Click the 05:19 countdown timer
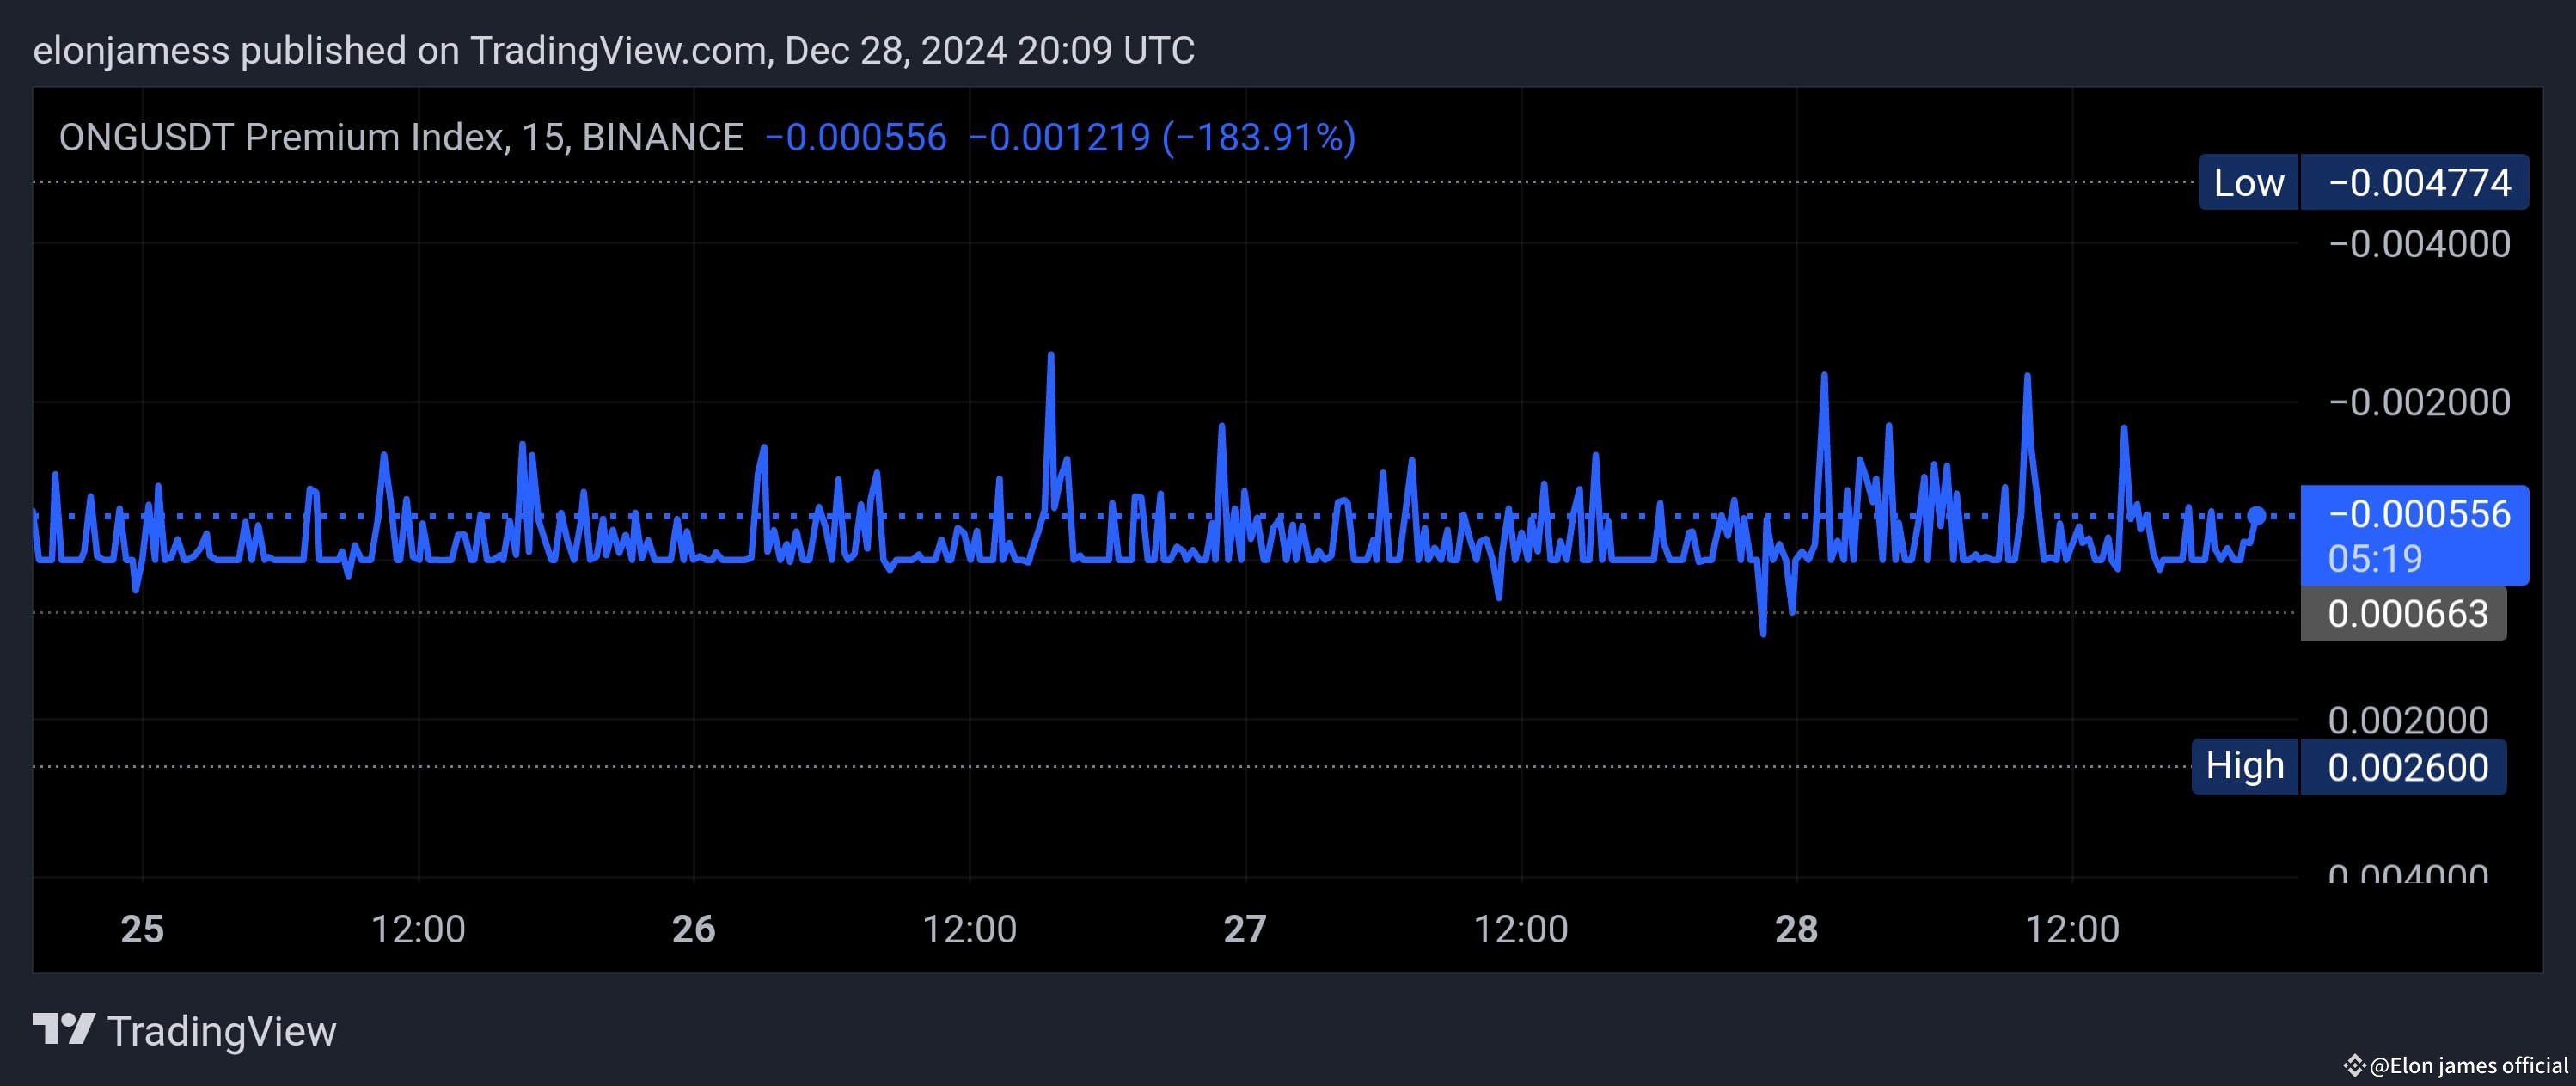The width and height of the screenshot is (2576, 1086). click(x=2375, y=558)
